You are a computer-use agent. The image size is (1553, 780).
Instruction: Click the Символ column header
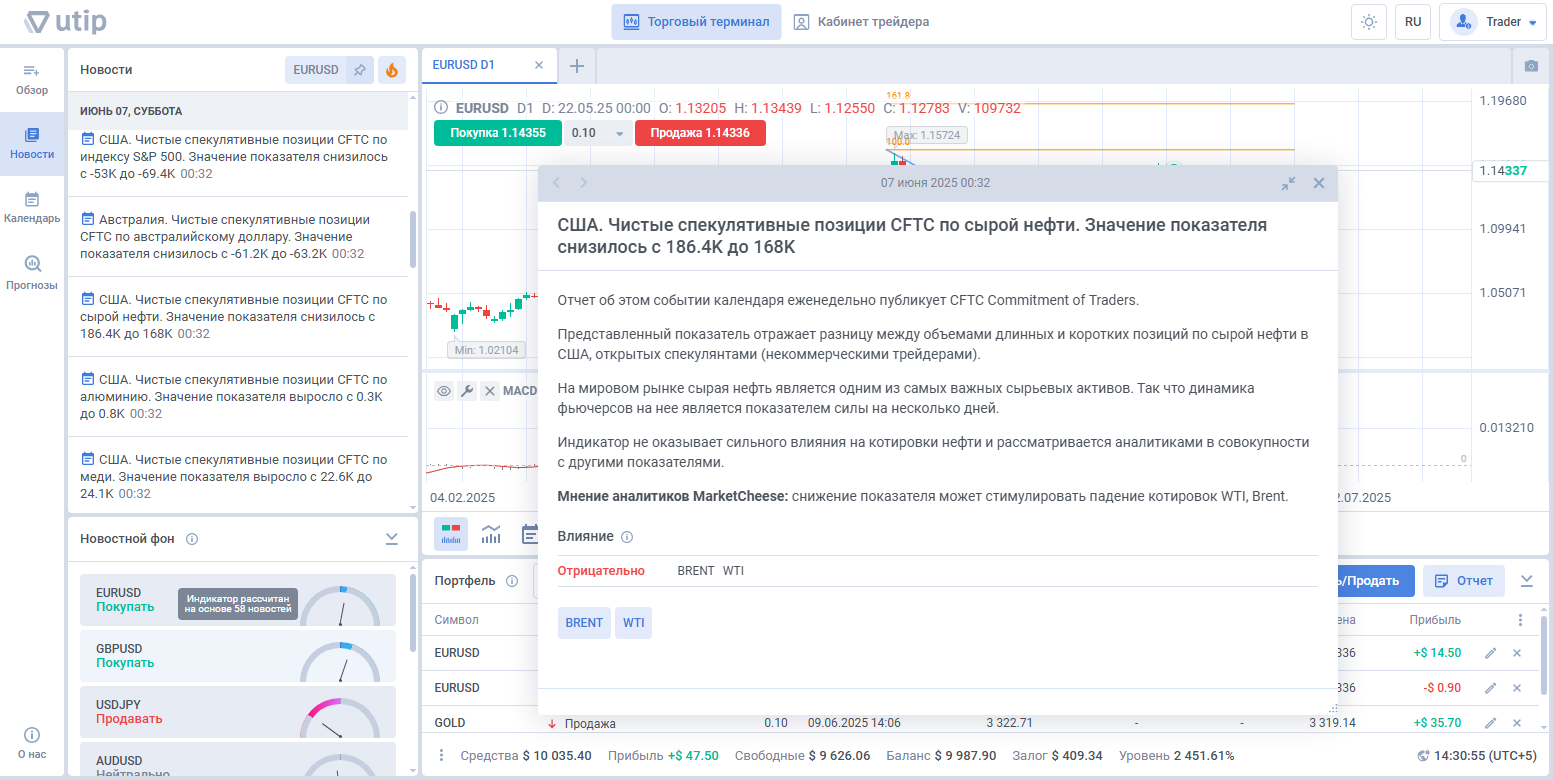456,620
